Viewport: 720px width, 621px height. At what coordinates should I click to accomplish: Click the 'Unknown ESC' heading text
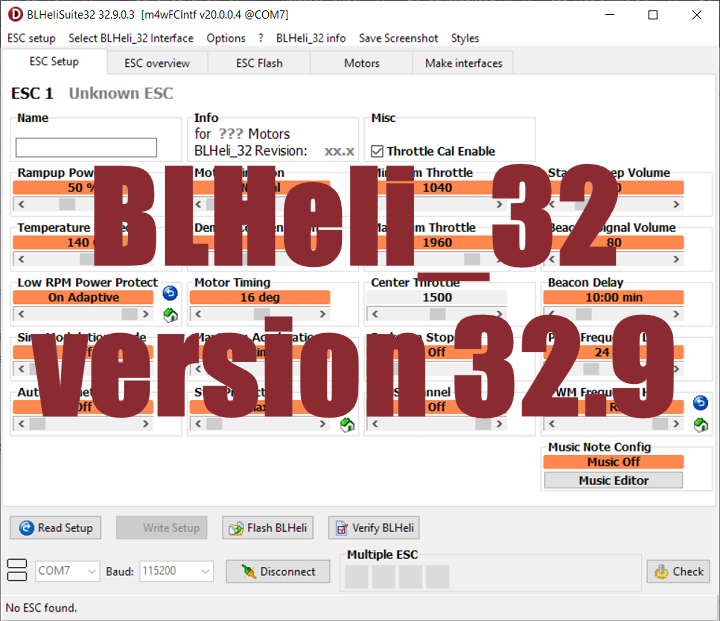[x=121, y=93]
